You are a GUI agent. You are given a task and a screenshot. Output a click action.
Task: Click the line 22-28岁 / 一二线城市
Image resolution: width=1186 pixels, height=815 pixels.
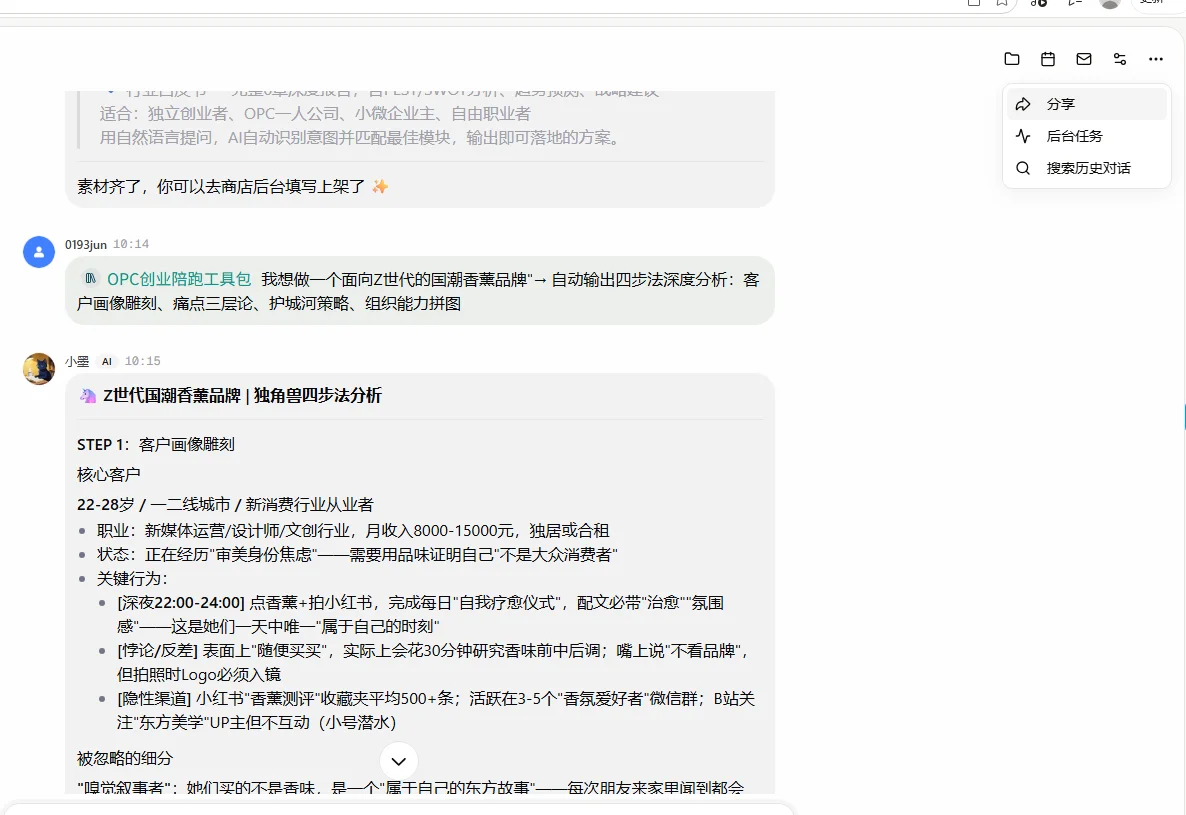tap(225, 504)
